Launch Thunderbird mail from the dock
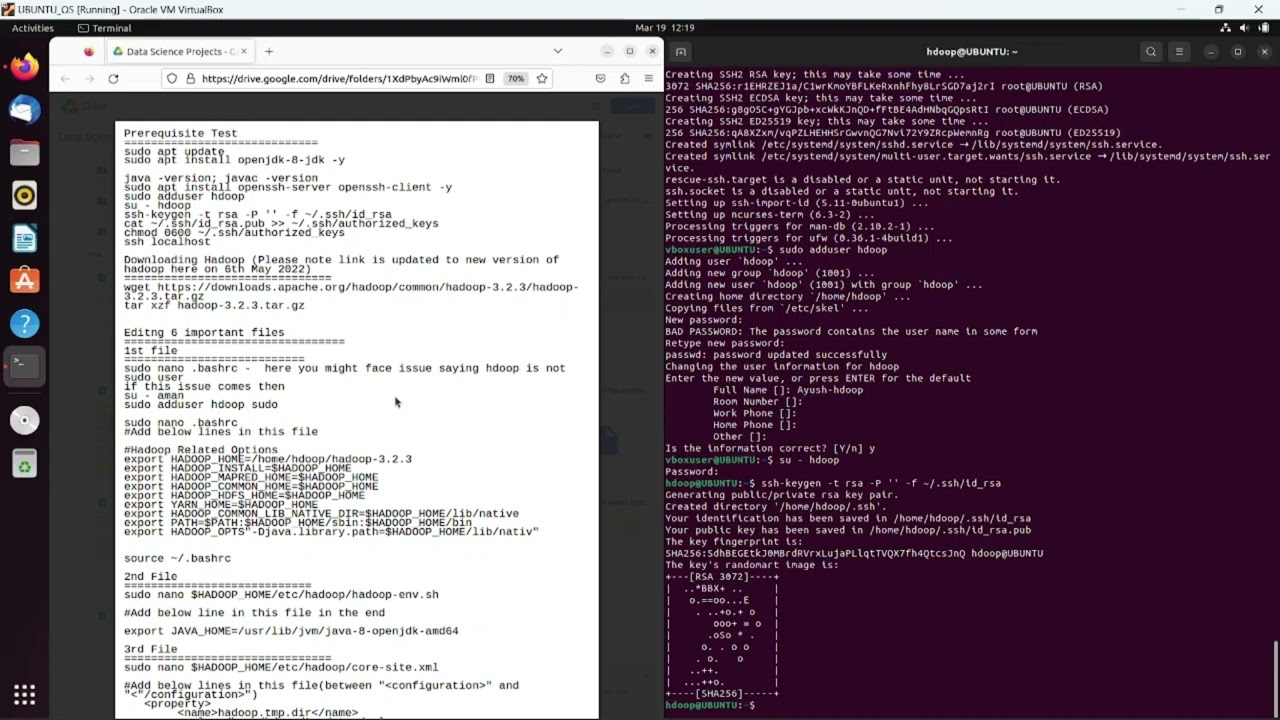This screenshot has width=1280, height=720. tap(24, 109)
